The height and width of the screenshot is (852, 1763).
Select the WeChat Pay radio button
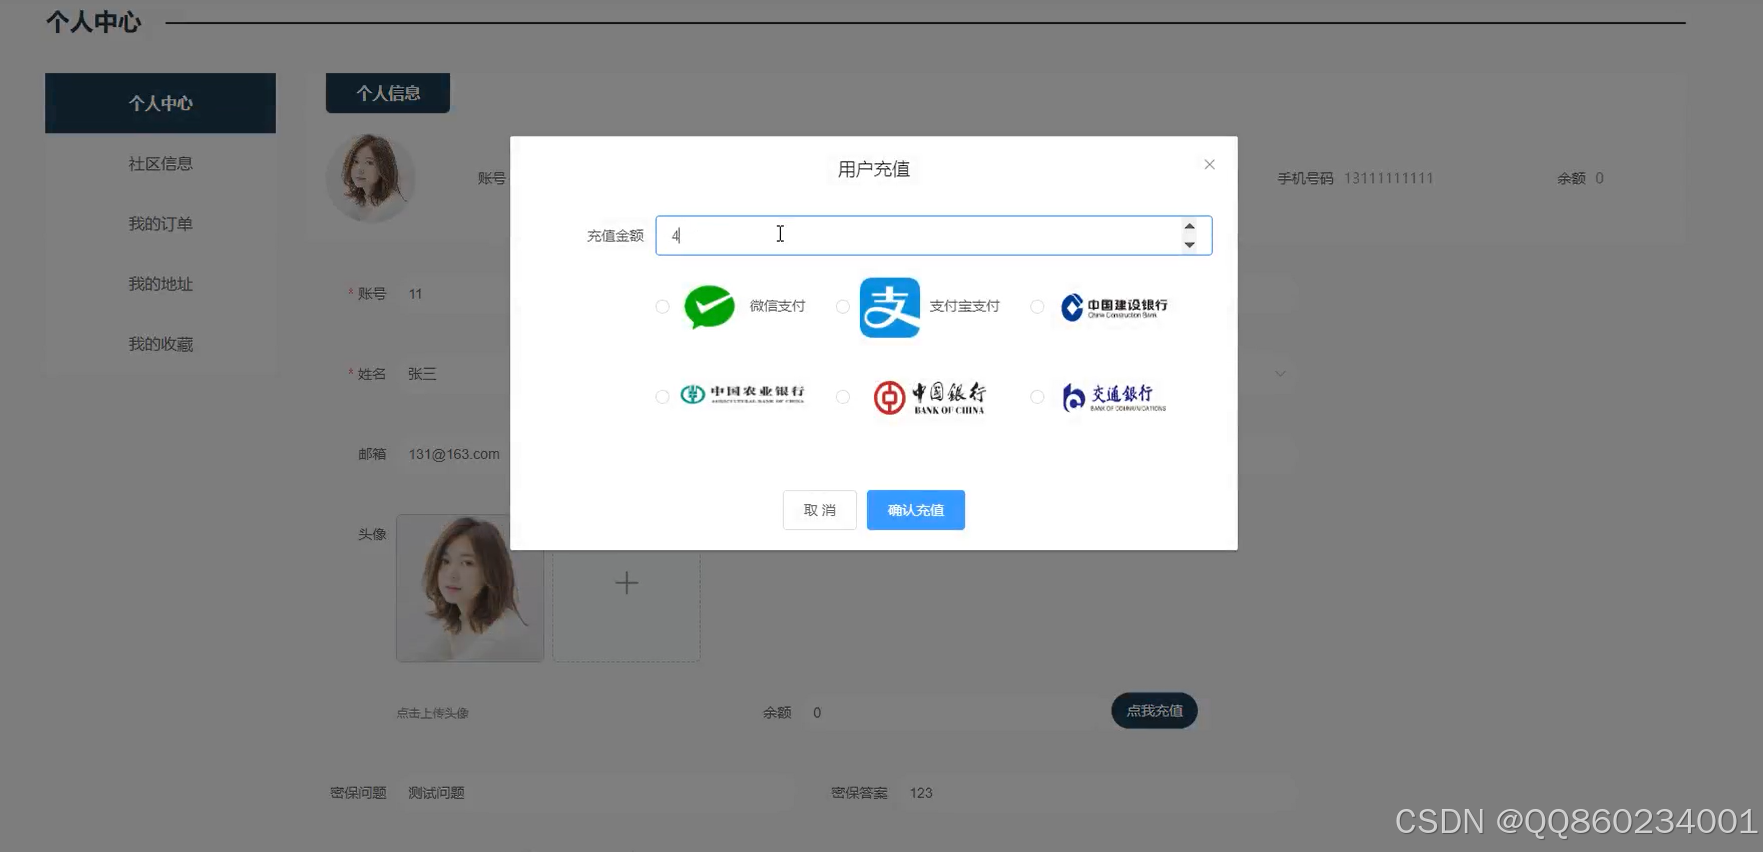click(662, 307)
